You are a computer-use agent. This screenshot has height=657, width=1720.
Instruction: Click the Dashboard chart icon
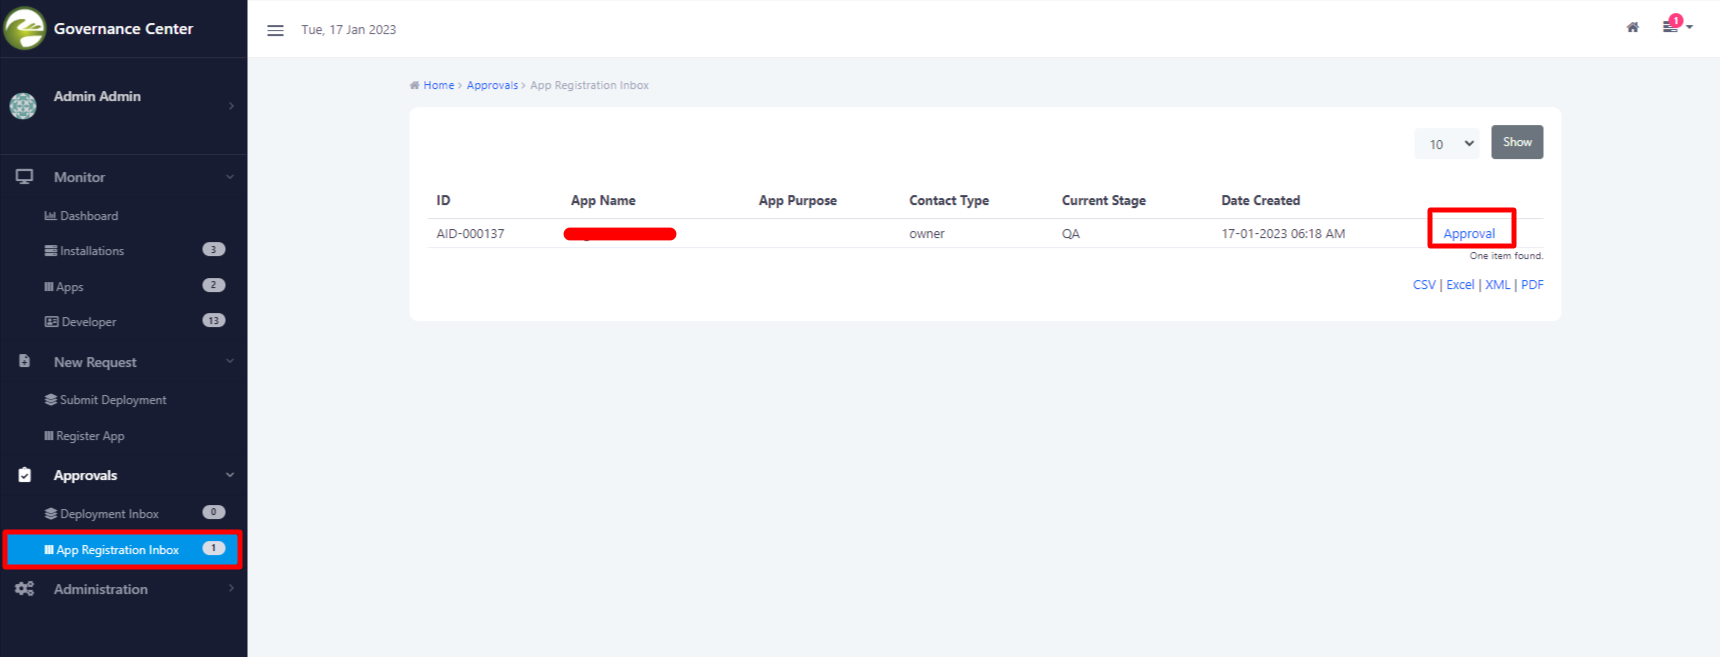click(x=50, y=216)
